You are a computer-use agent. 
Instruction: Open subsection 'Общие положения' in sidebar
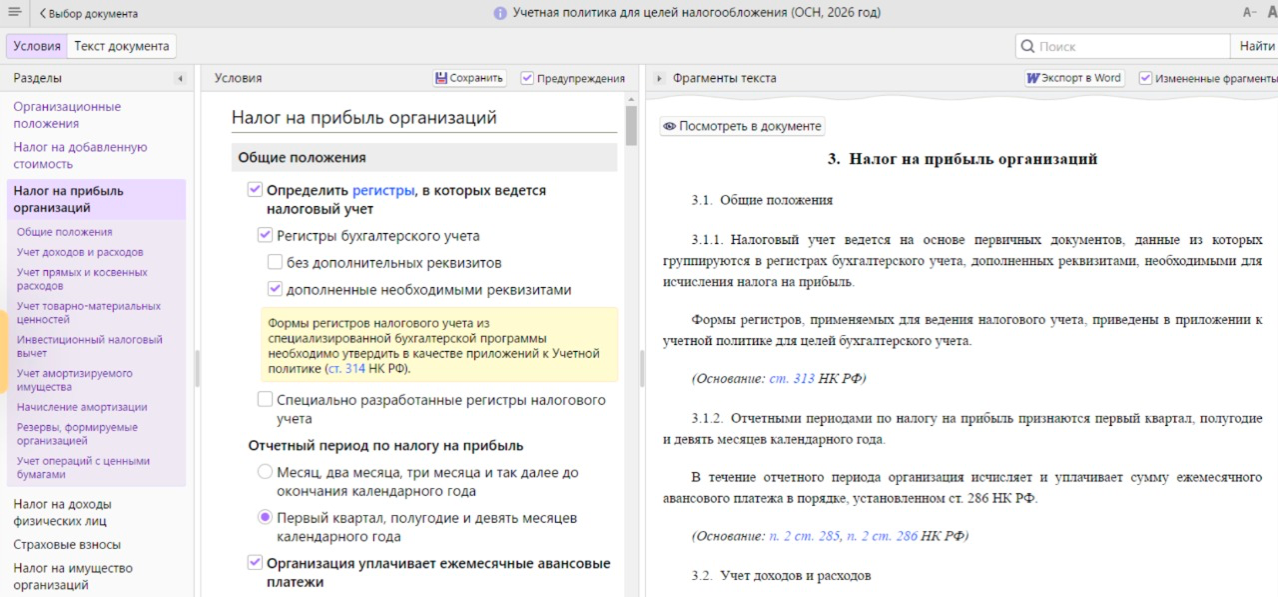coord(64,232)
